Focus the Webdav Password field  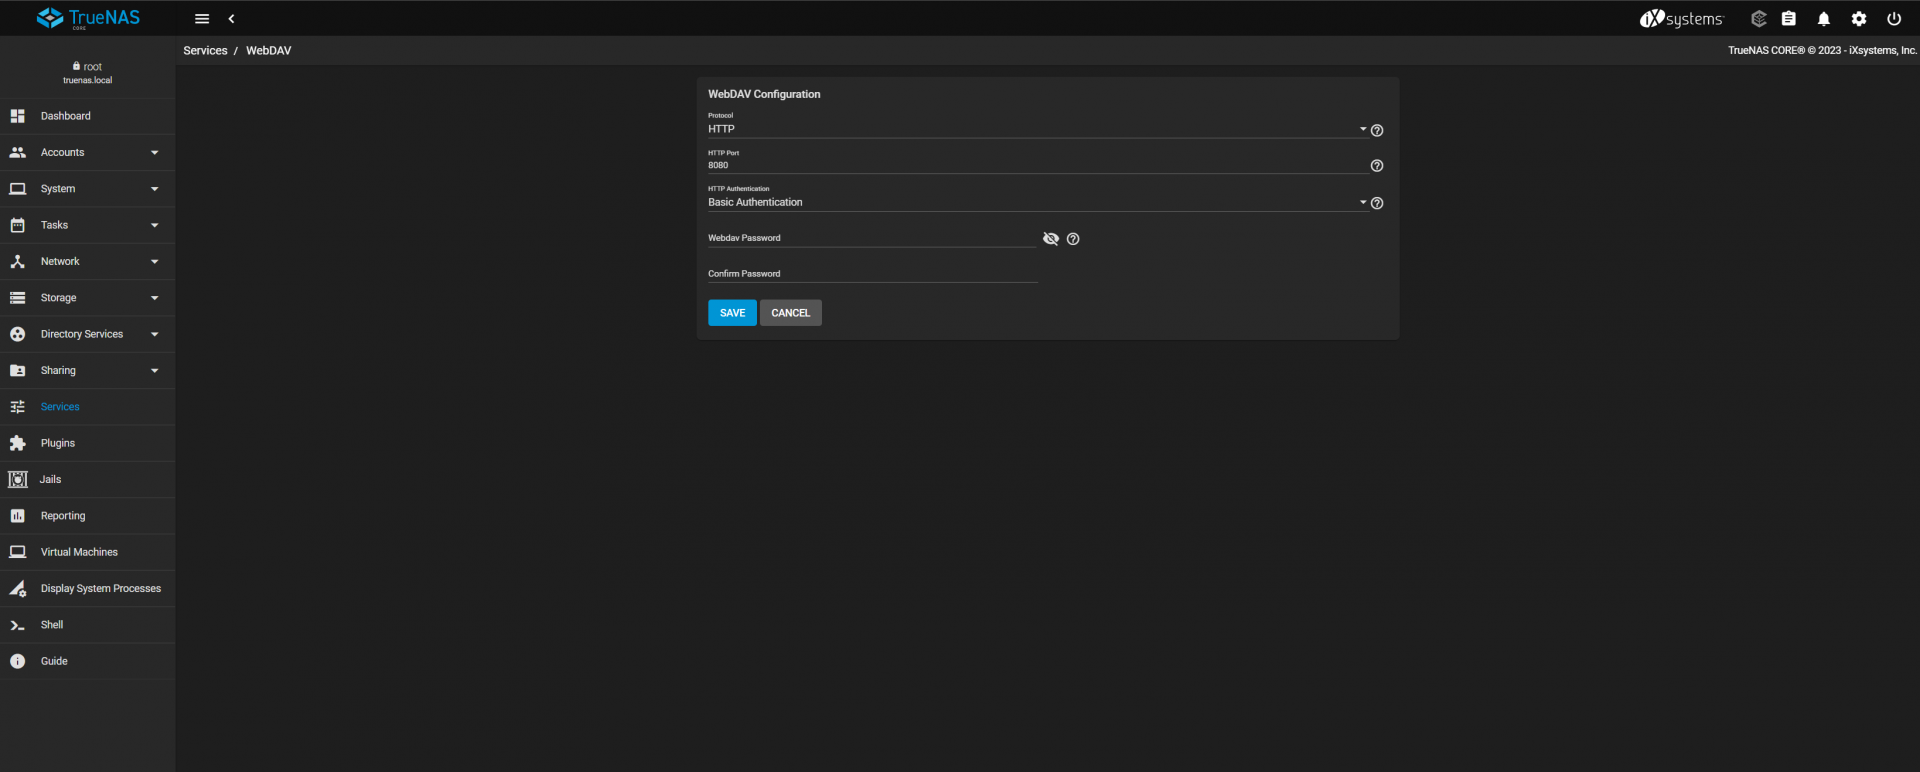[x=872, y=238]
